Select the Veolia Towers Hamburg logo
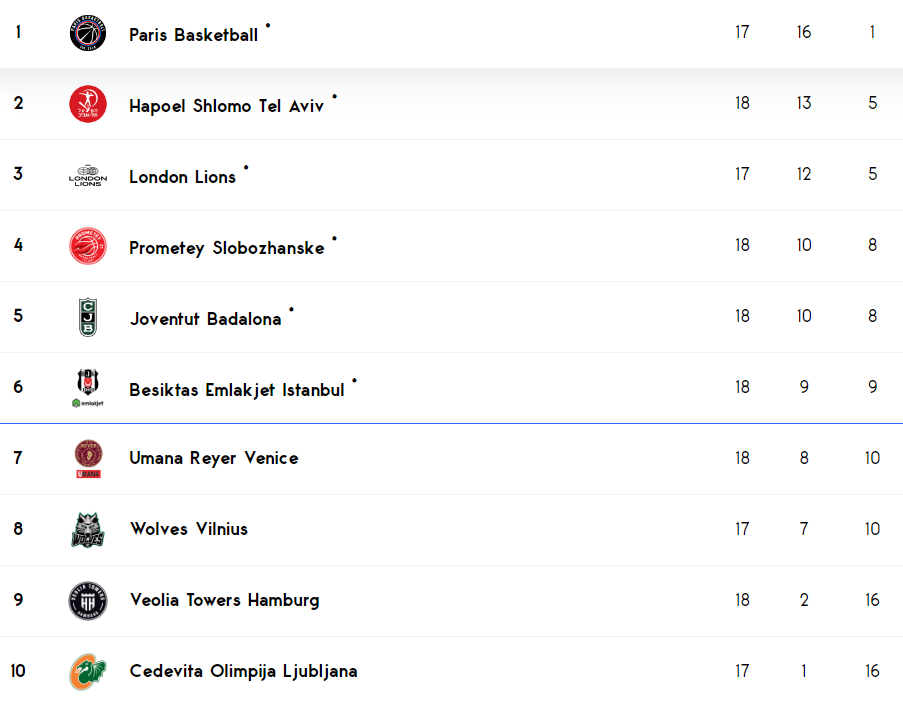This screenshot has height=702, width=903. [x=88, y=601]
